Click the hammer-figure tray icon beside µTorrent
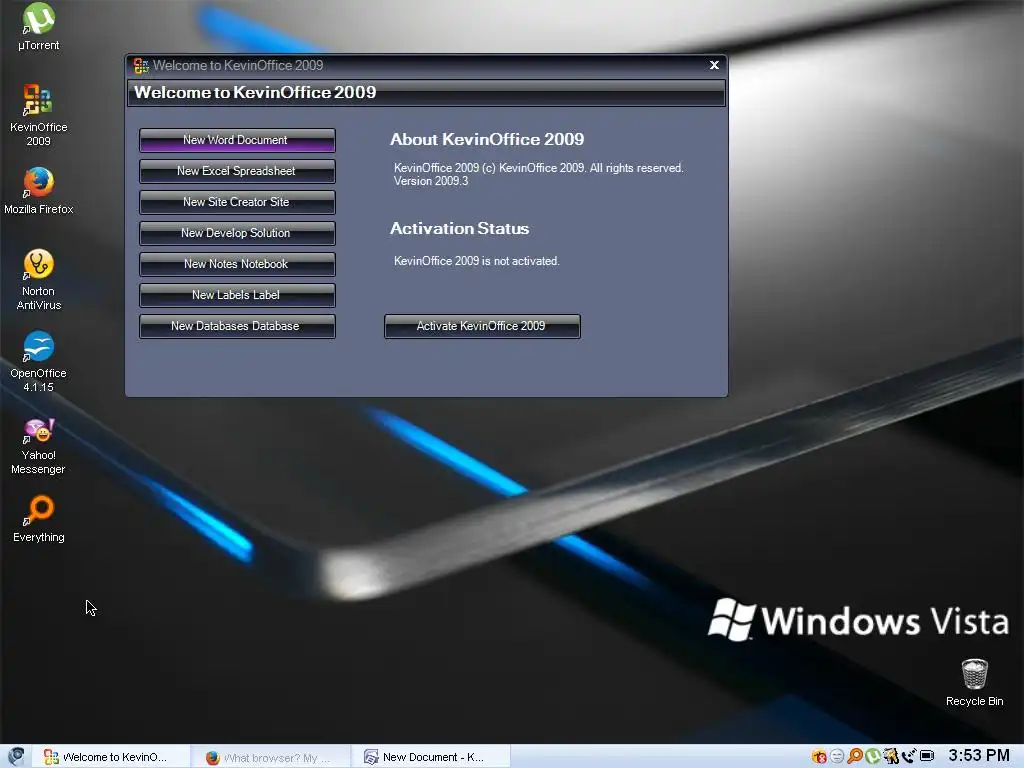Viewport: 1024px width, 768px height. tap(891, 756)
